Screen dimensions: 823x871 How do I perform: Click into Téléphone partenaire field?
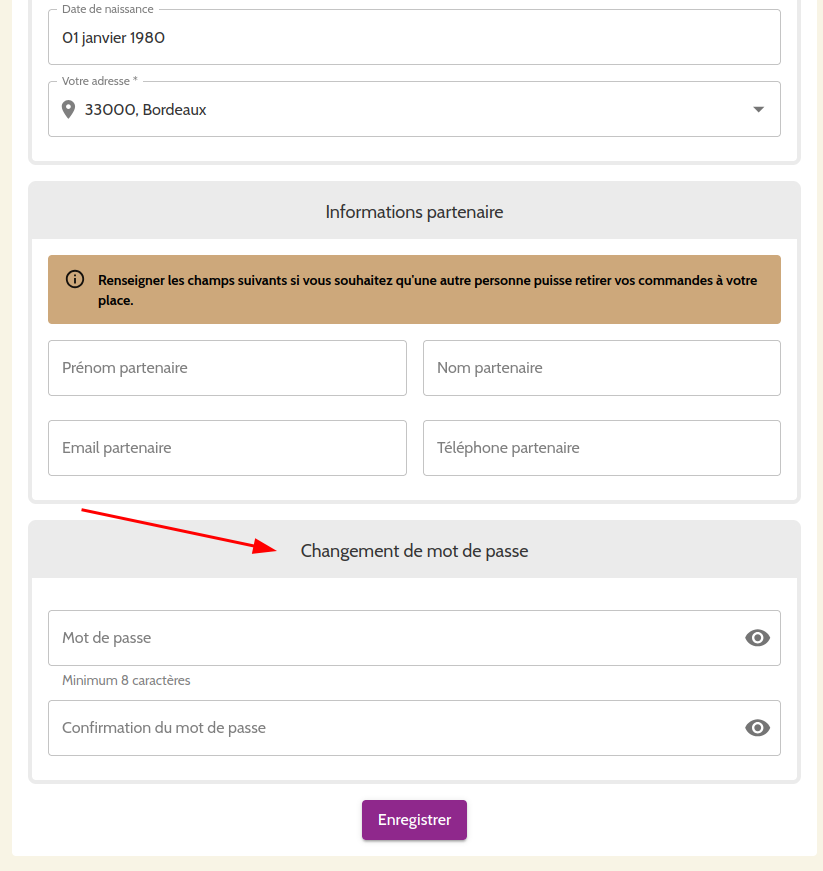coord(601,448)
